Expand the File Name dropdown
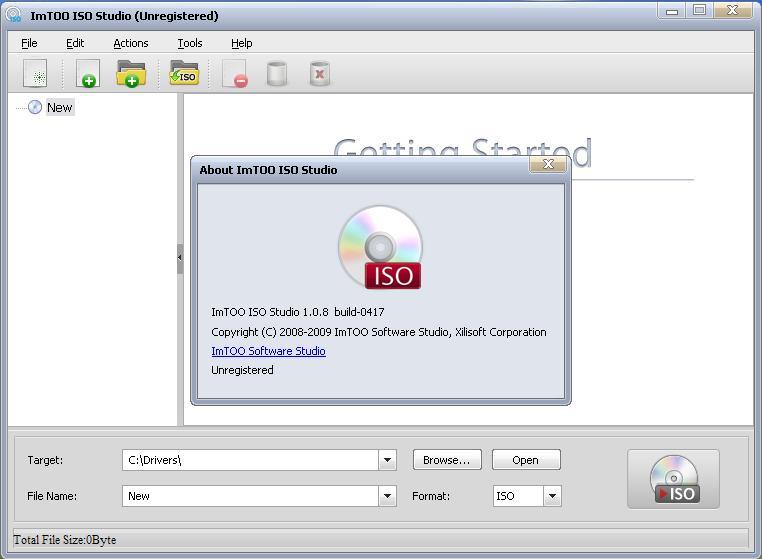 click(x=387, y=496)
